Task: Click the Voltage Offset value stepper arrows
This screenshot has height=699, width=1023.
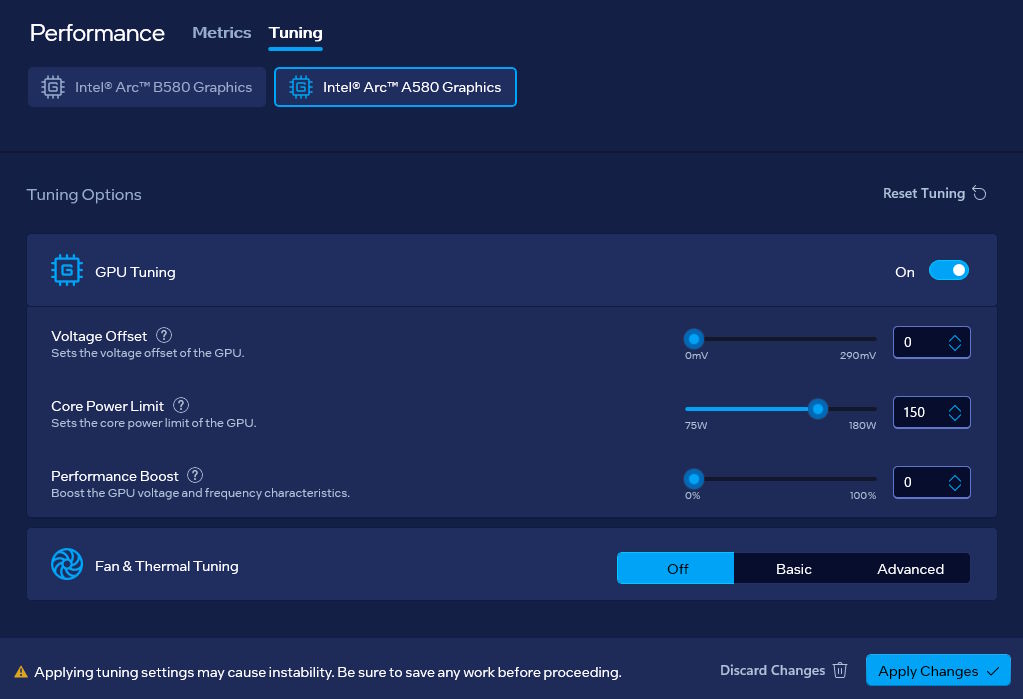Action: pyautogui.click(x=954, y=343)
